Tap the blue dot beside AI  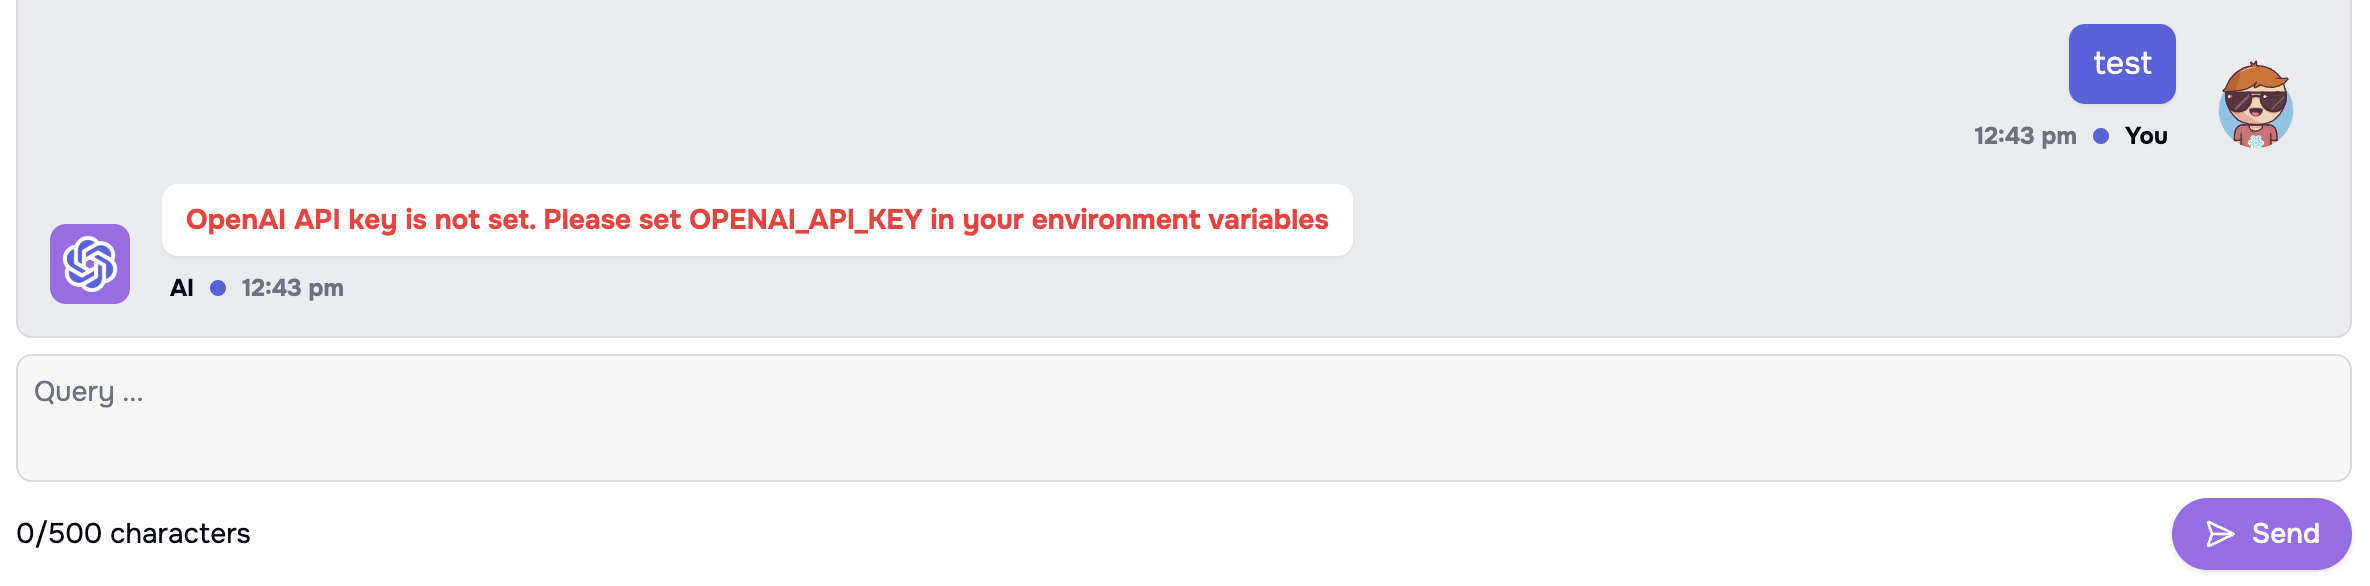coord(217,287)
